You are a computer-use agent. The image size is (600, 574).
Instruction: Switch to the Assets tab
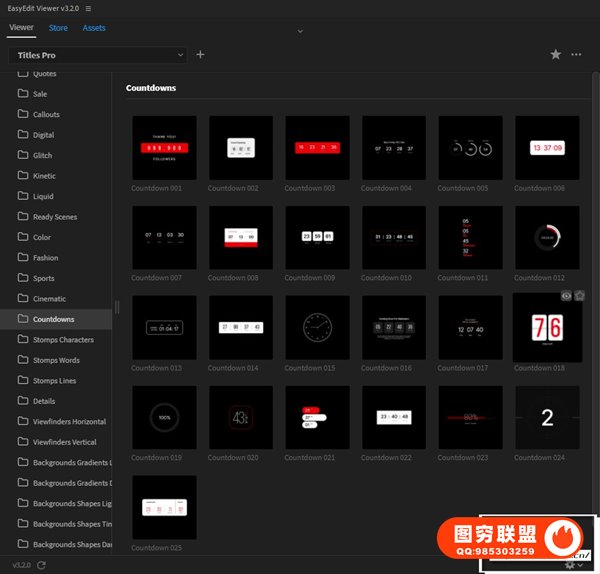94,28
